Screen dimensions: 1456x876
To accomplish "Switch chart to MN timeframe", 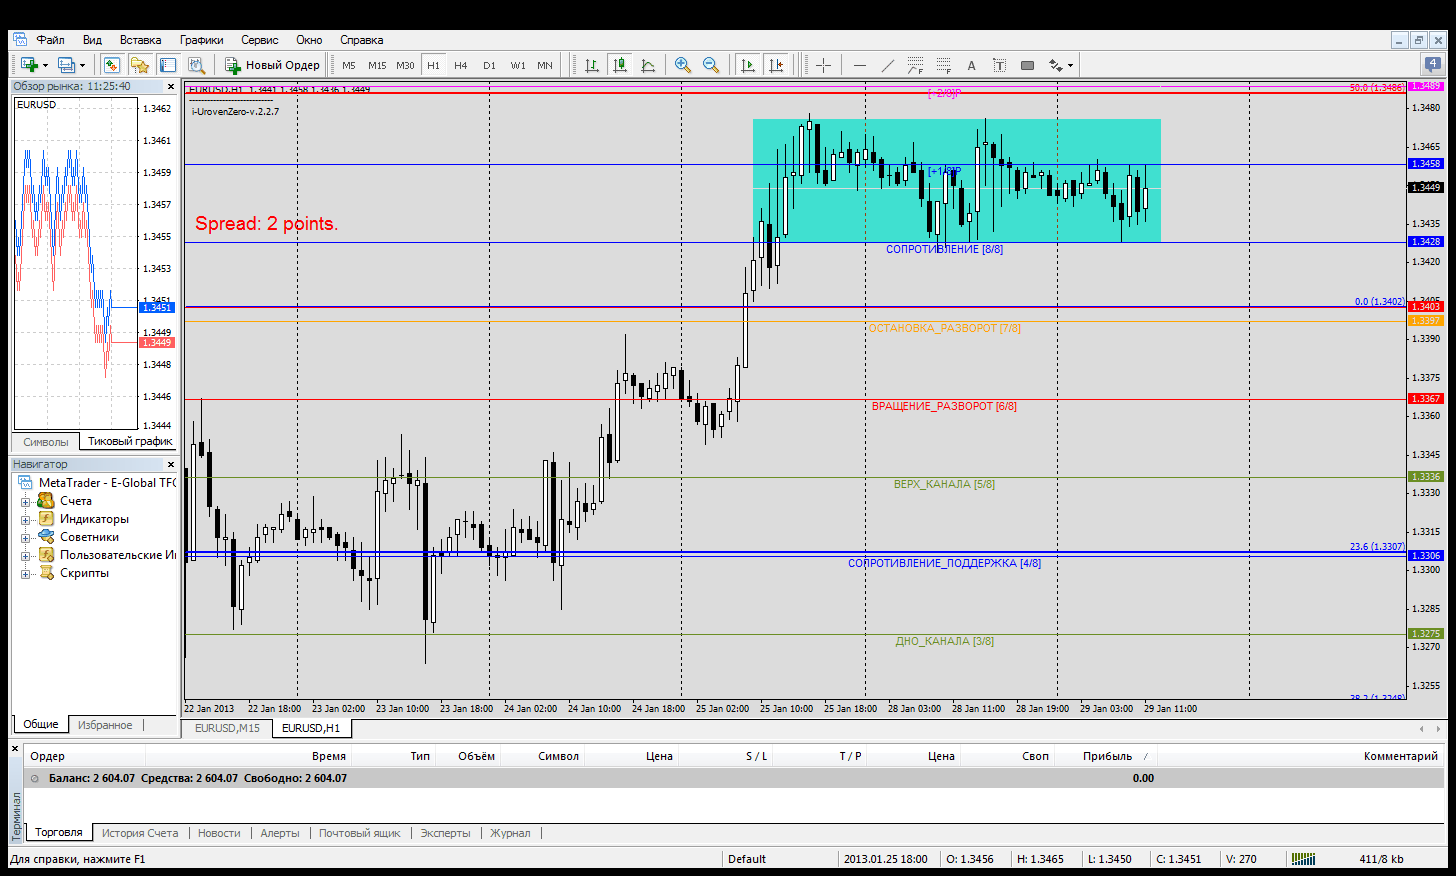I will (545, 65).
